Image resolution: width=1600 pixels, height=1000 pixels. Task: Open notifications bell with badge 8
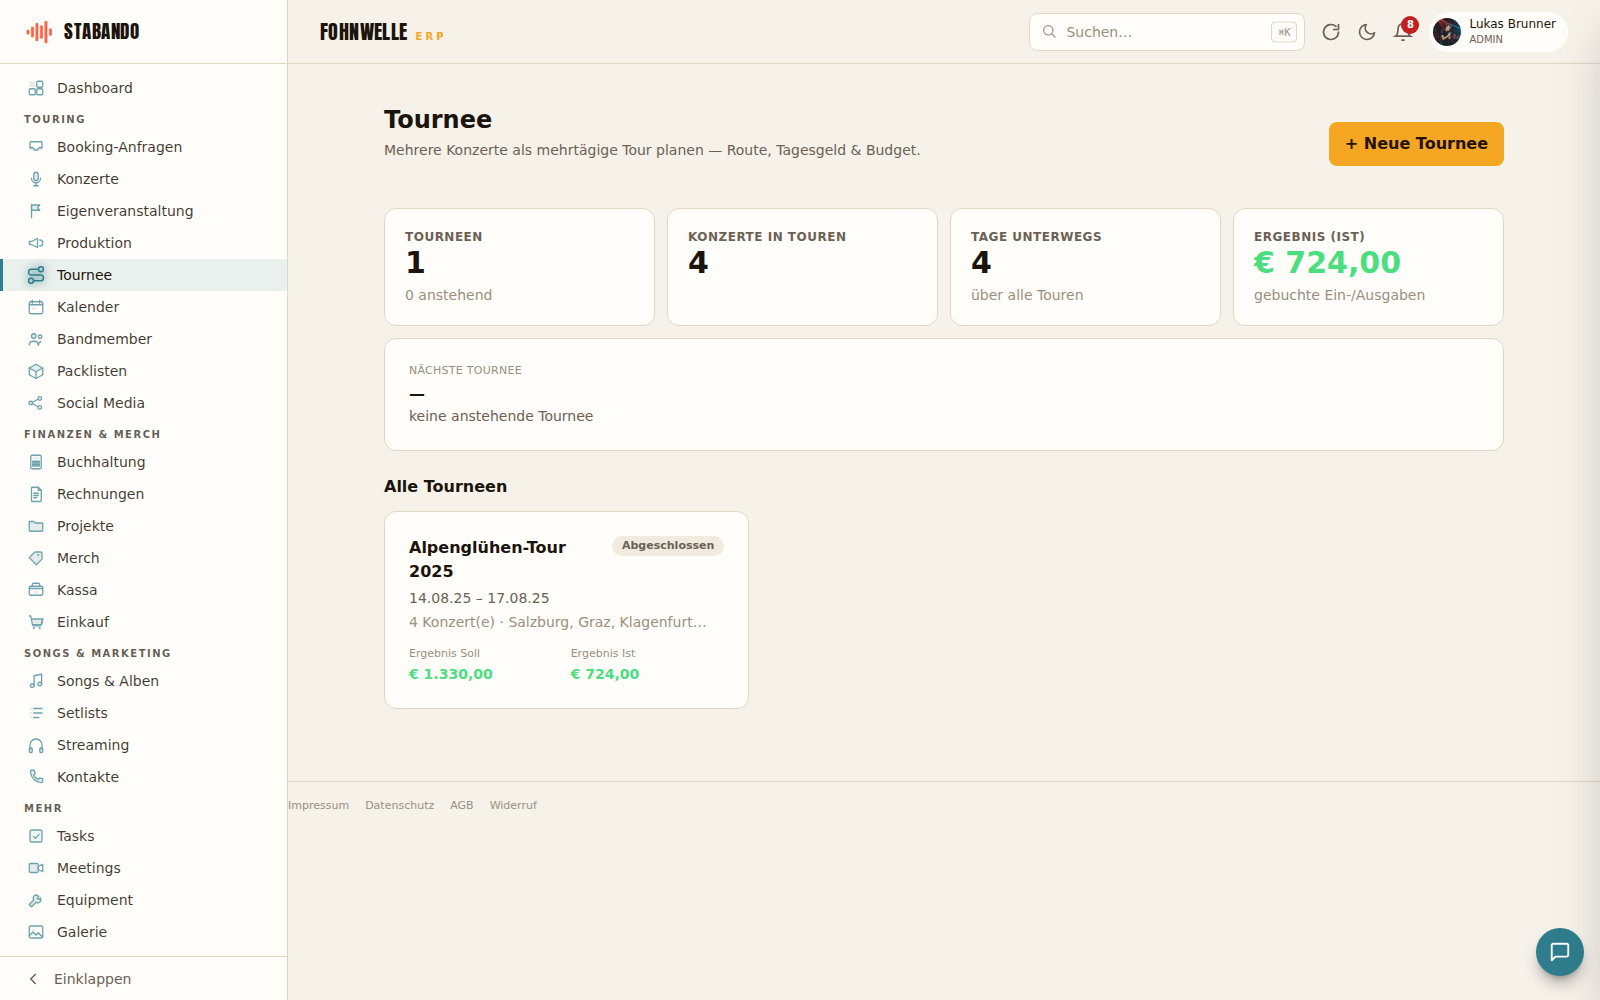point(1403,32)
